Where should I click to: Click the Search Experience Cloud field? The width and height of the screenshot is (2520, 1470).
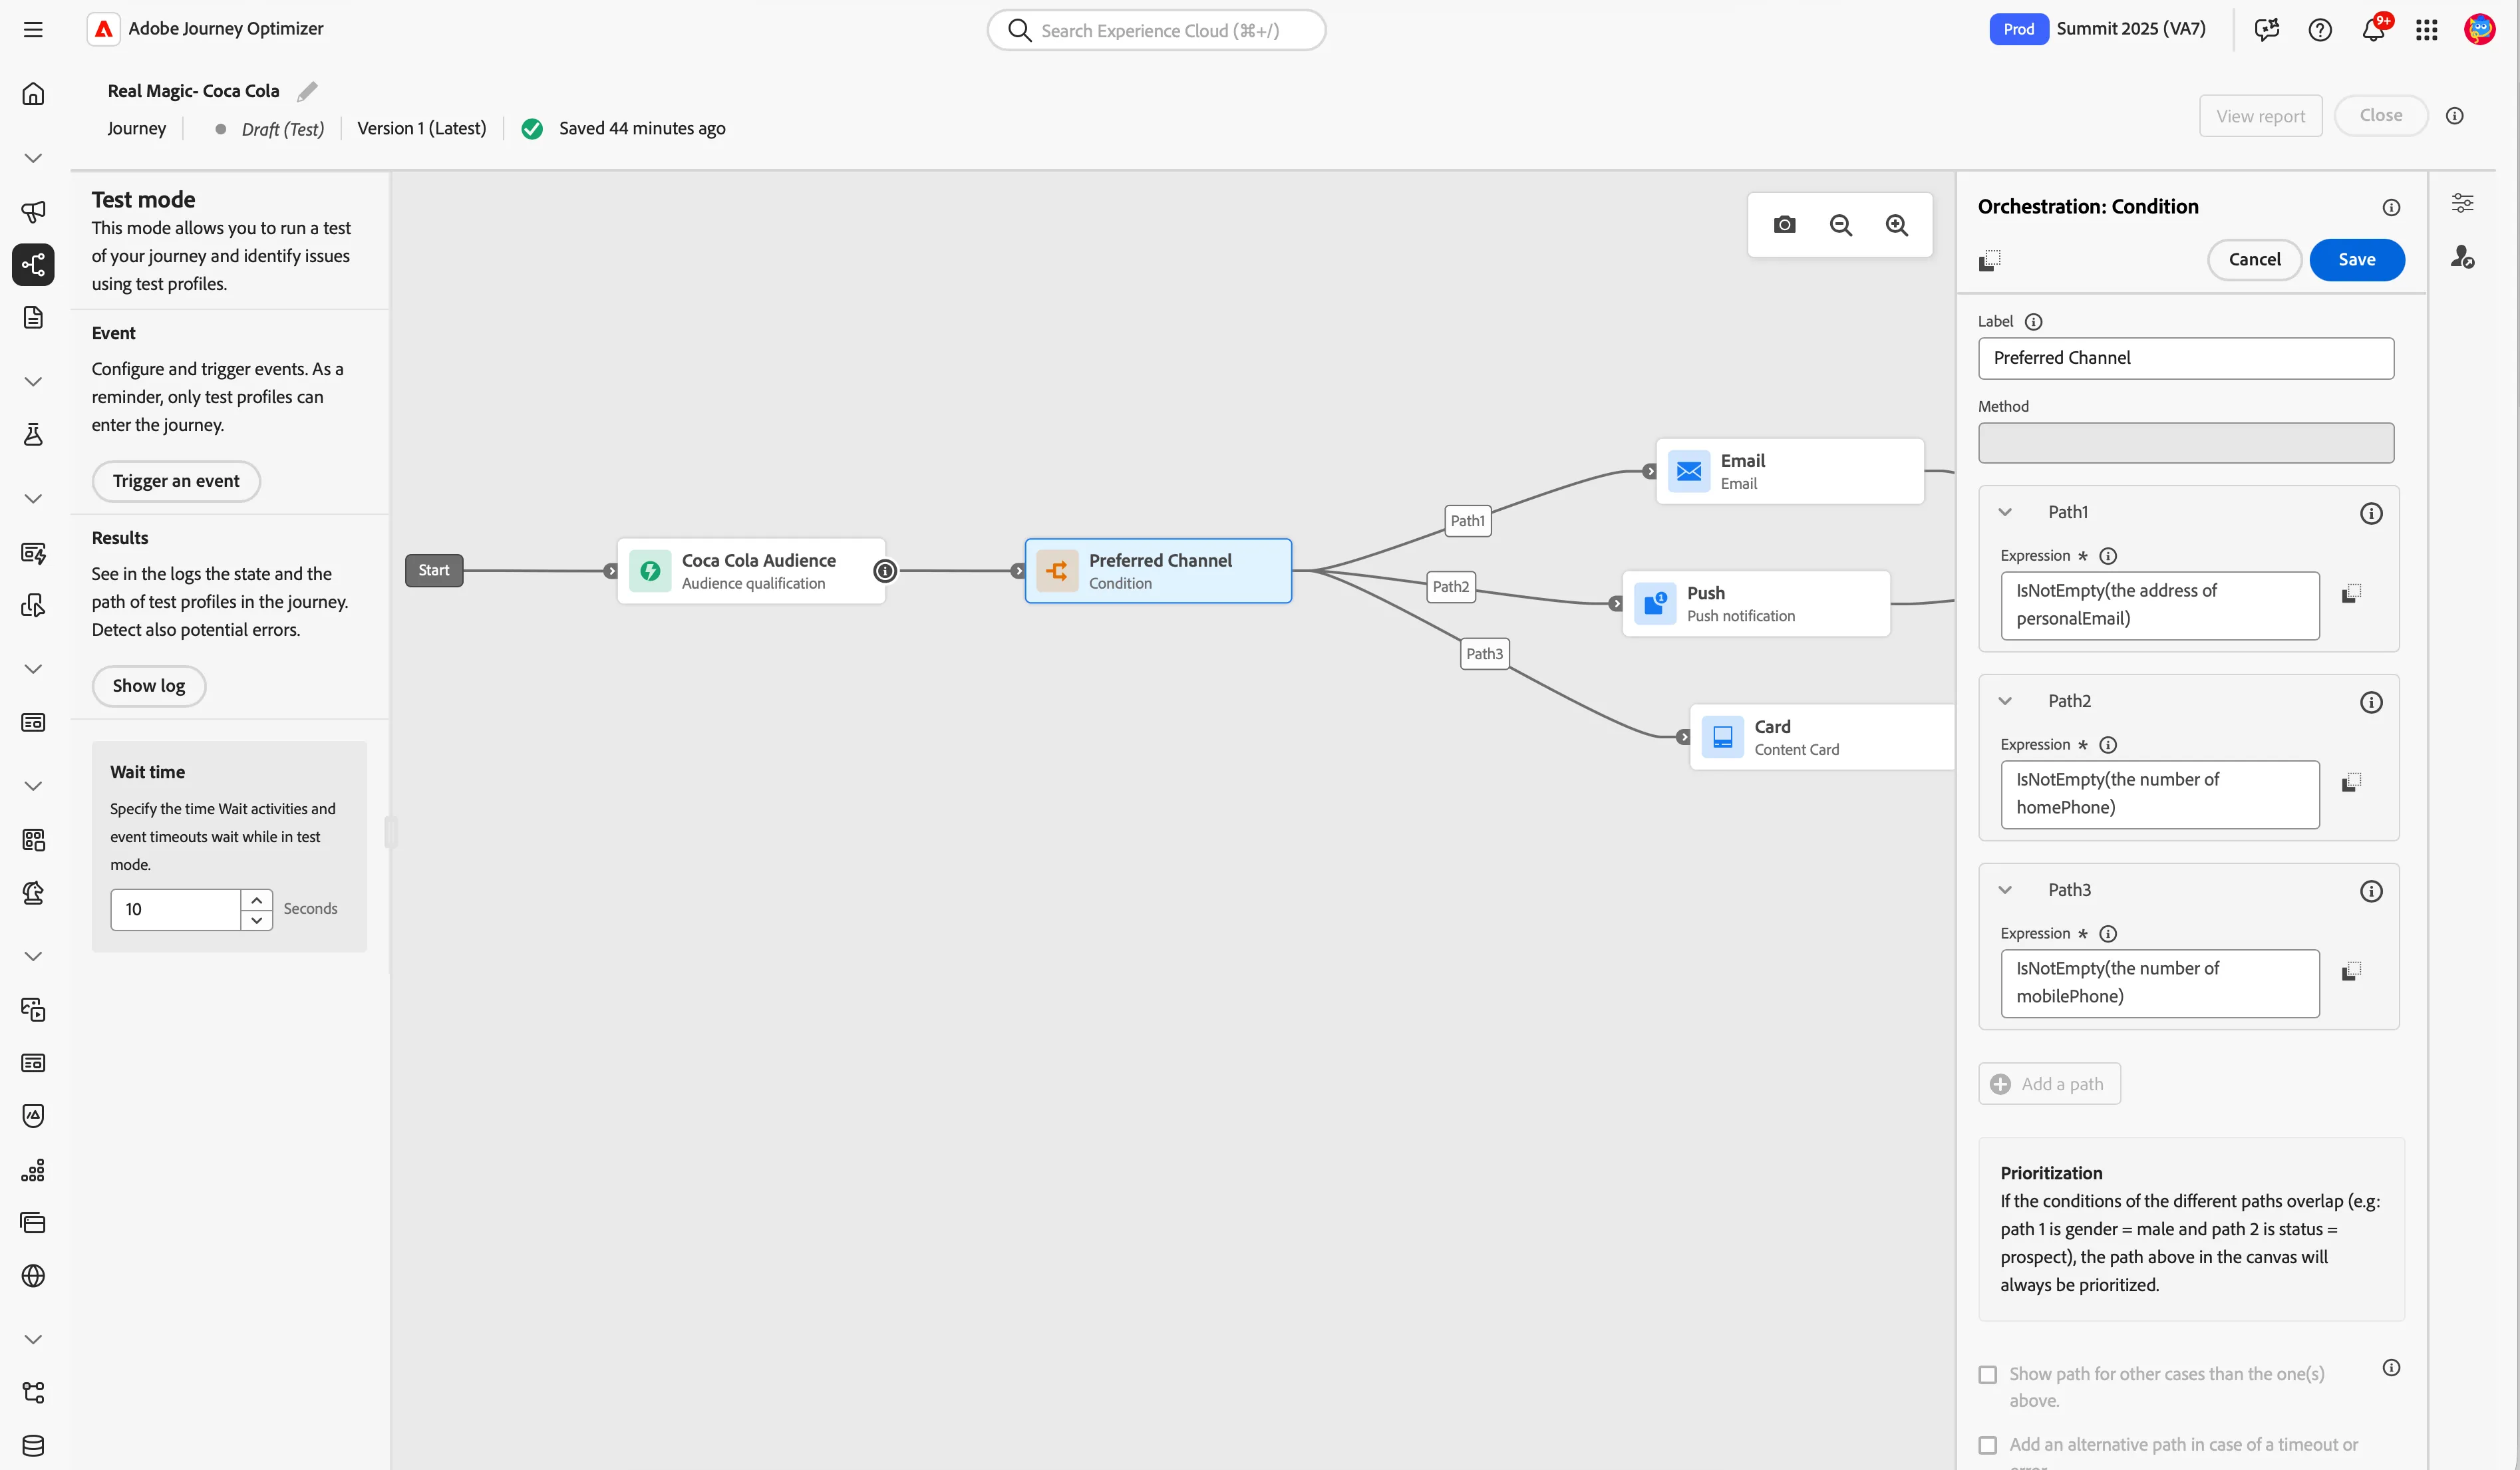(1156, 30)
